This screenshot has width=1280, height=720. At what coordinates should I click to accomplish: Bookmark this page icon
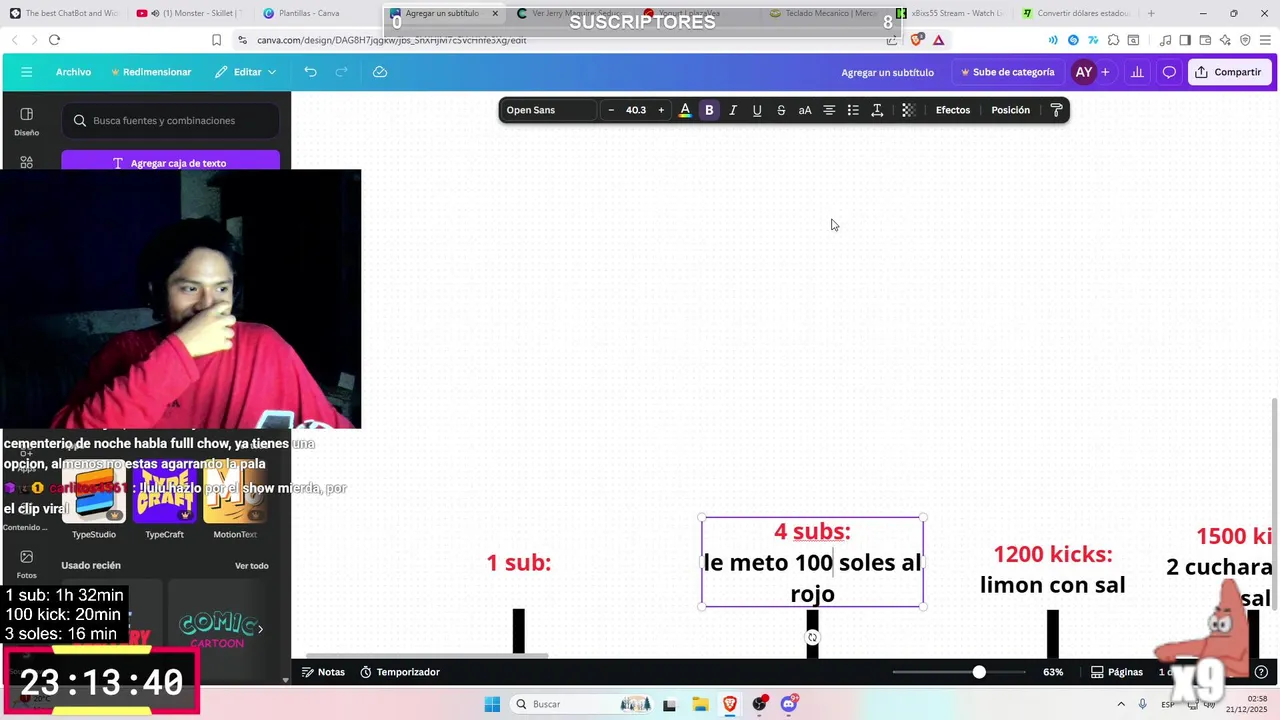(x=216, y=40)
